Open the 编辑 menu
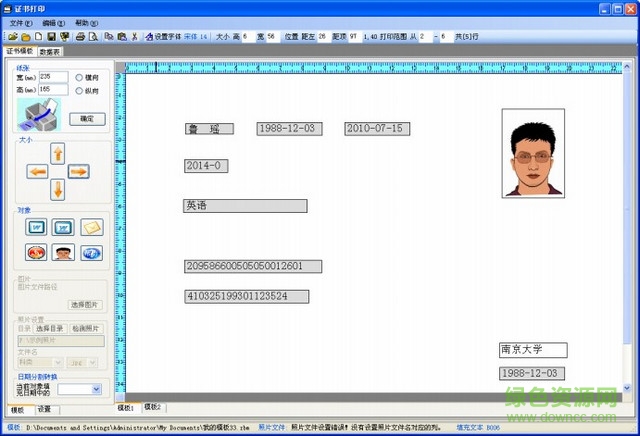This screenshot has width=640, height=436. point(53,23)
